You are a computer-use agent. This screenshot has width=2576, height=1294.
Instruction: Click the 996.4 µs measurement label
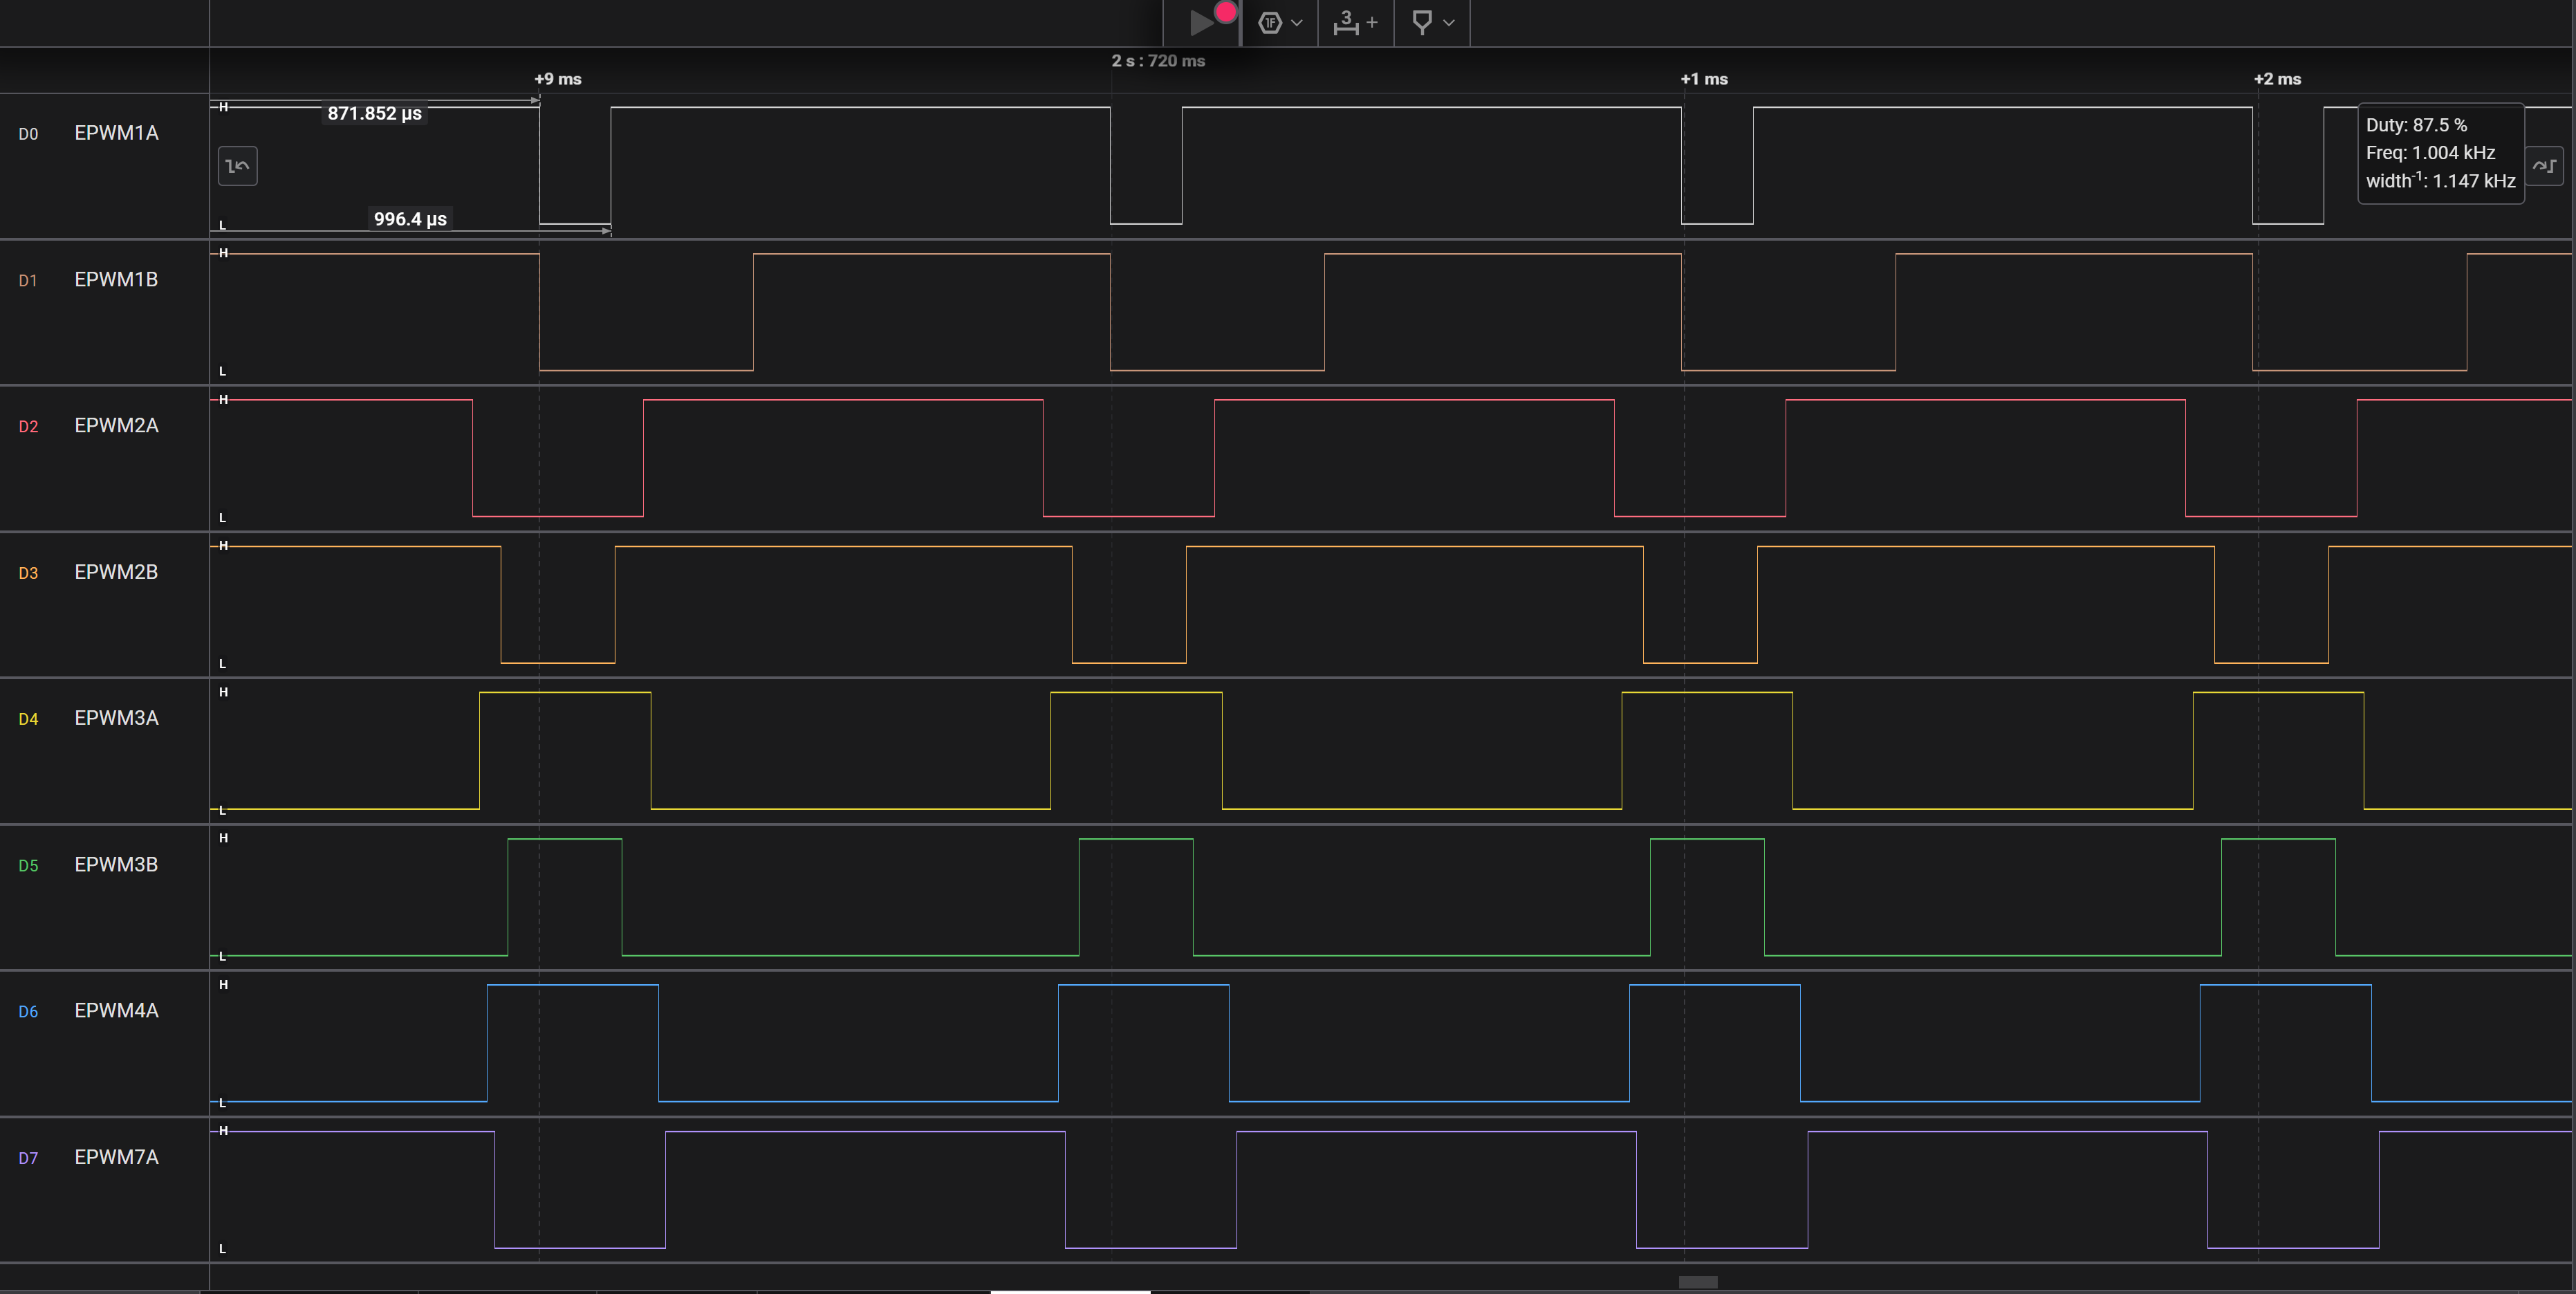[410, 219]
